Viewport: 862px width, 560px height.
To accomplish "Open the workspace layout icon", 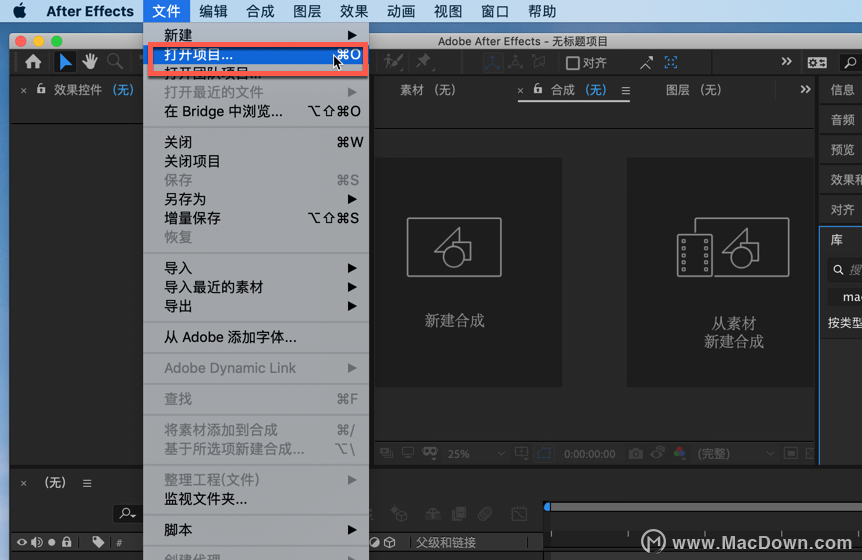I will (817, 63).
